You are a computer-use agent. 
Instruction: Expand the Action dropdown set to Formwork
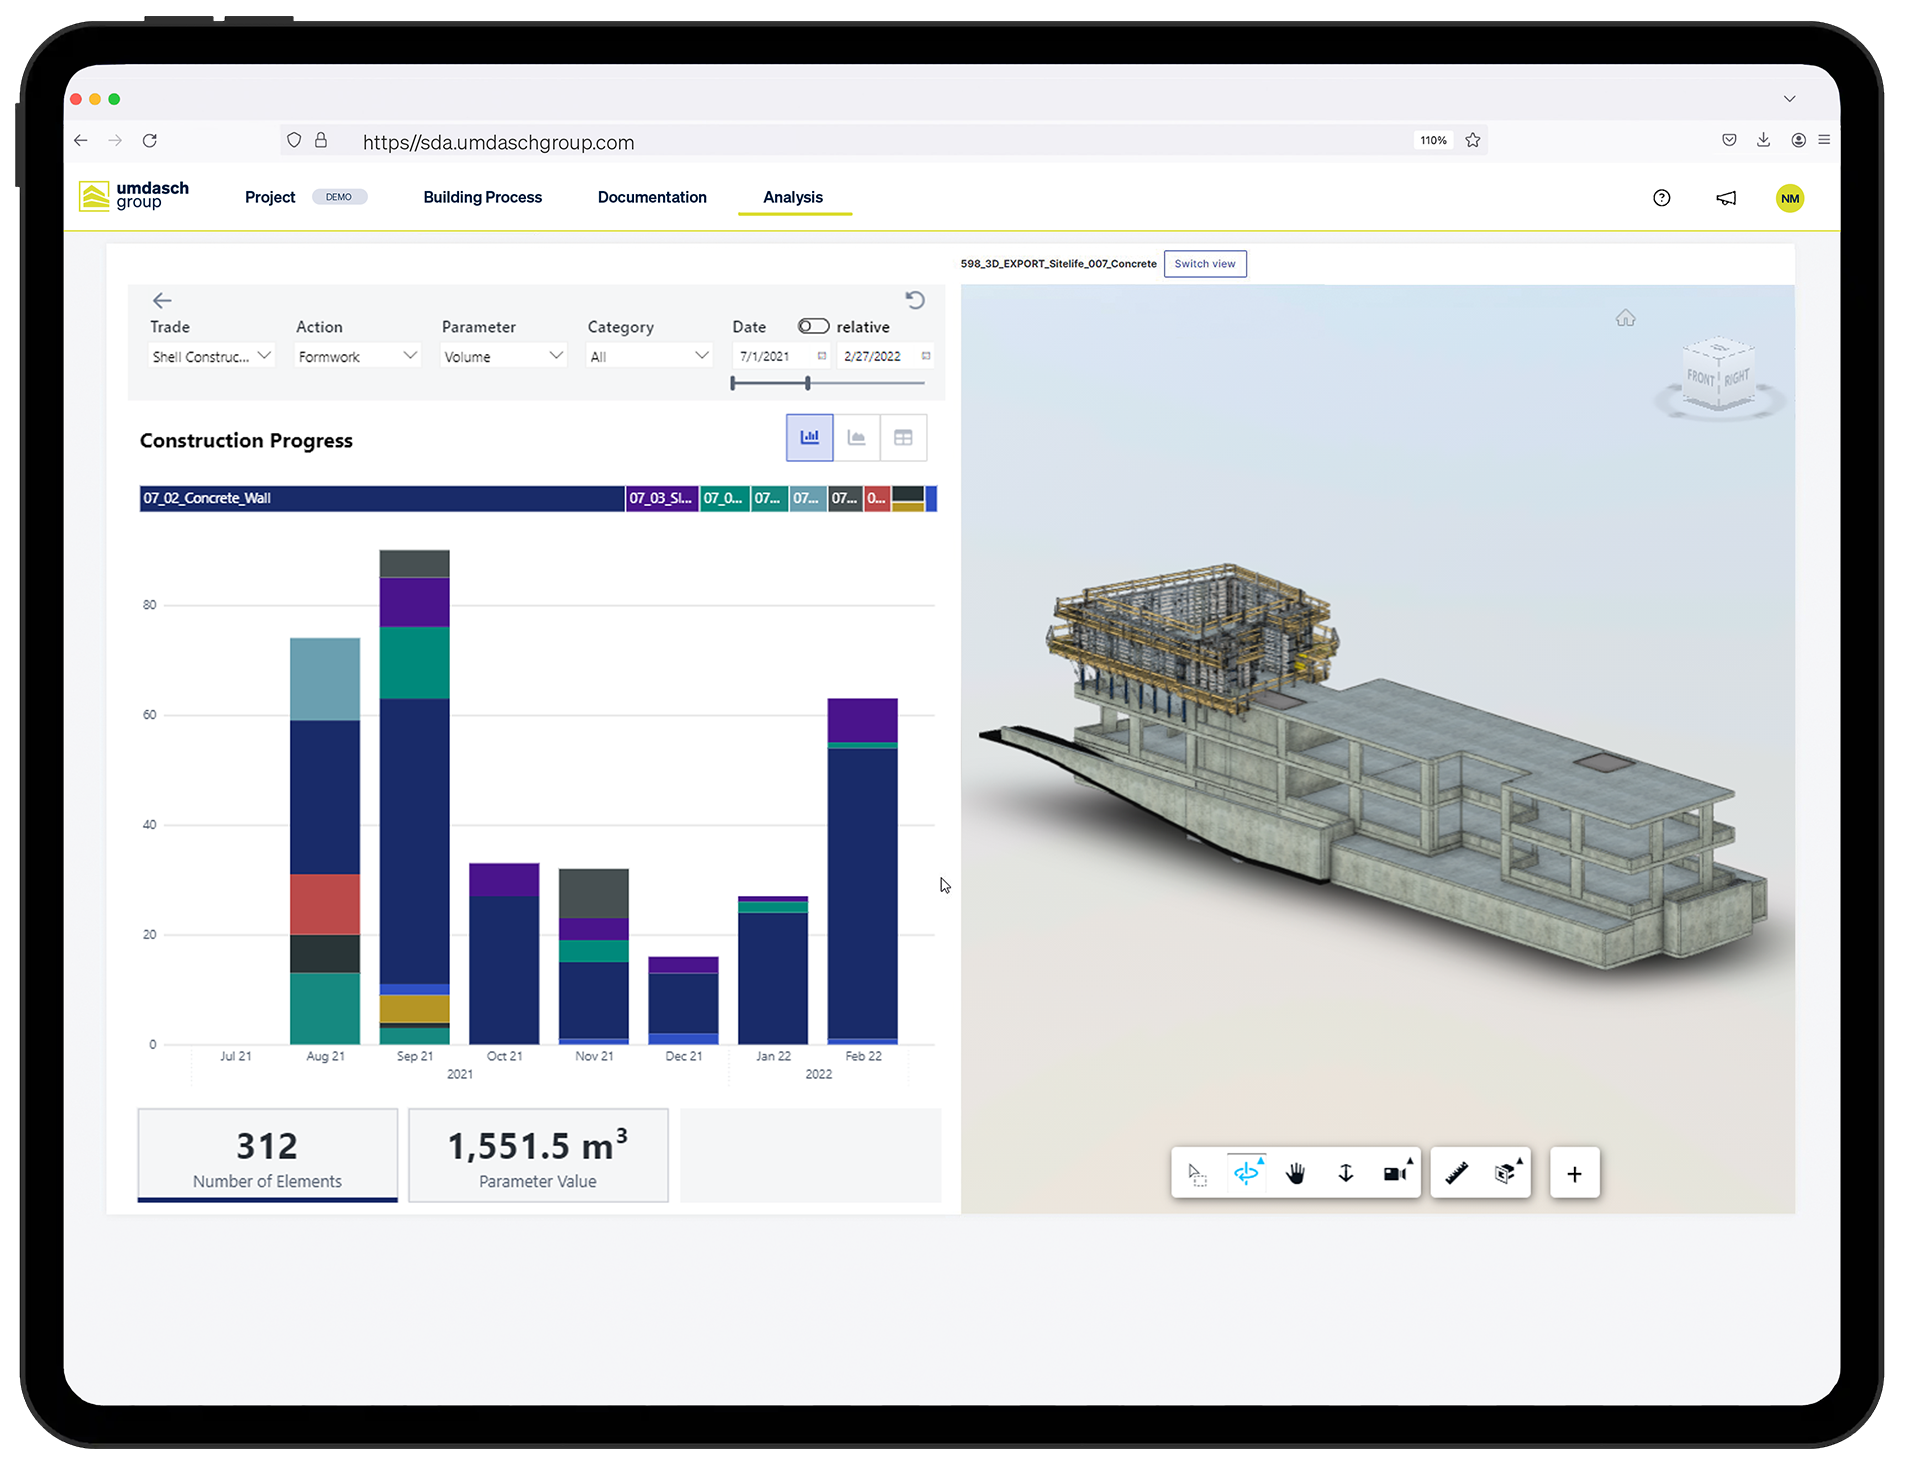coord(356,355)
